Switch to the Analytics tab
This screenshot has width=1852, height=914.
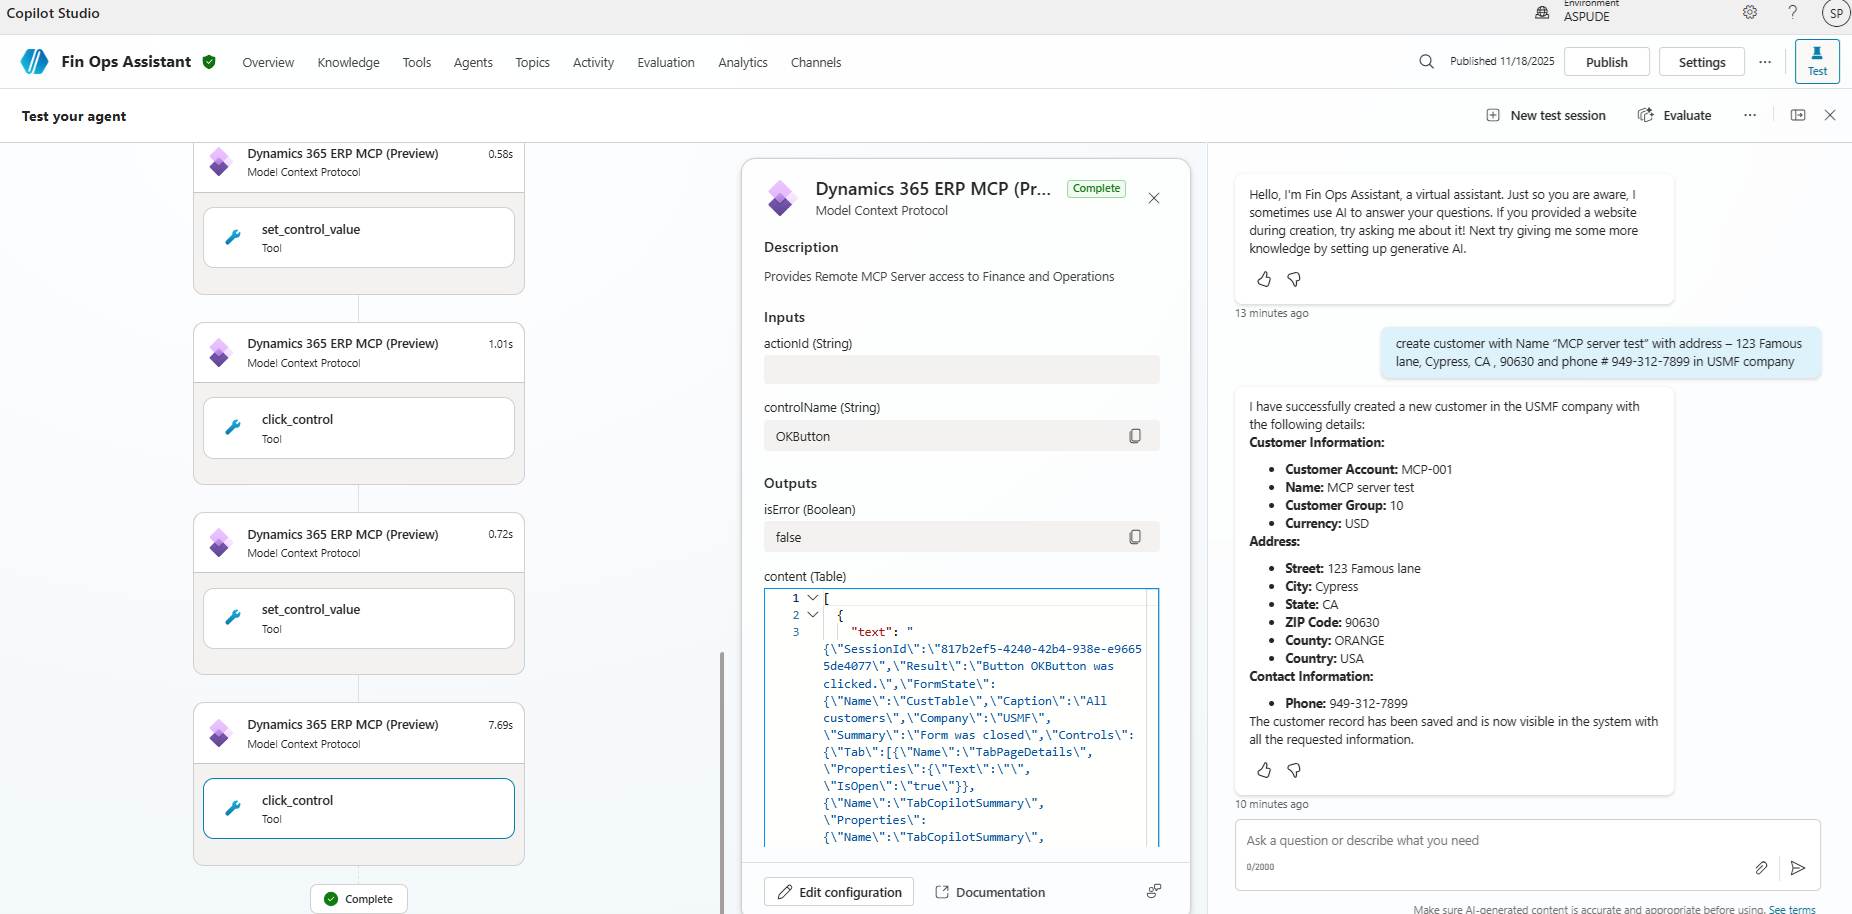coord(742,62)
